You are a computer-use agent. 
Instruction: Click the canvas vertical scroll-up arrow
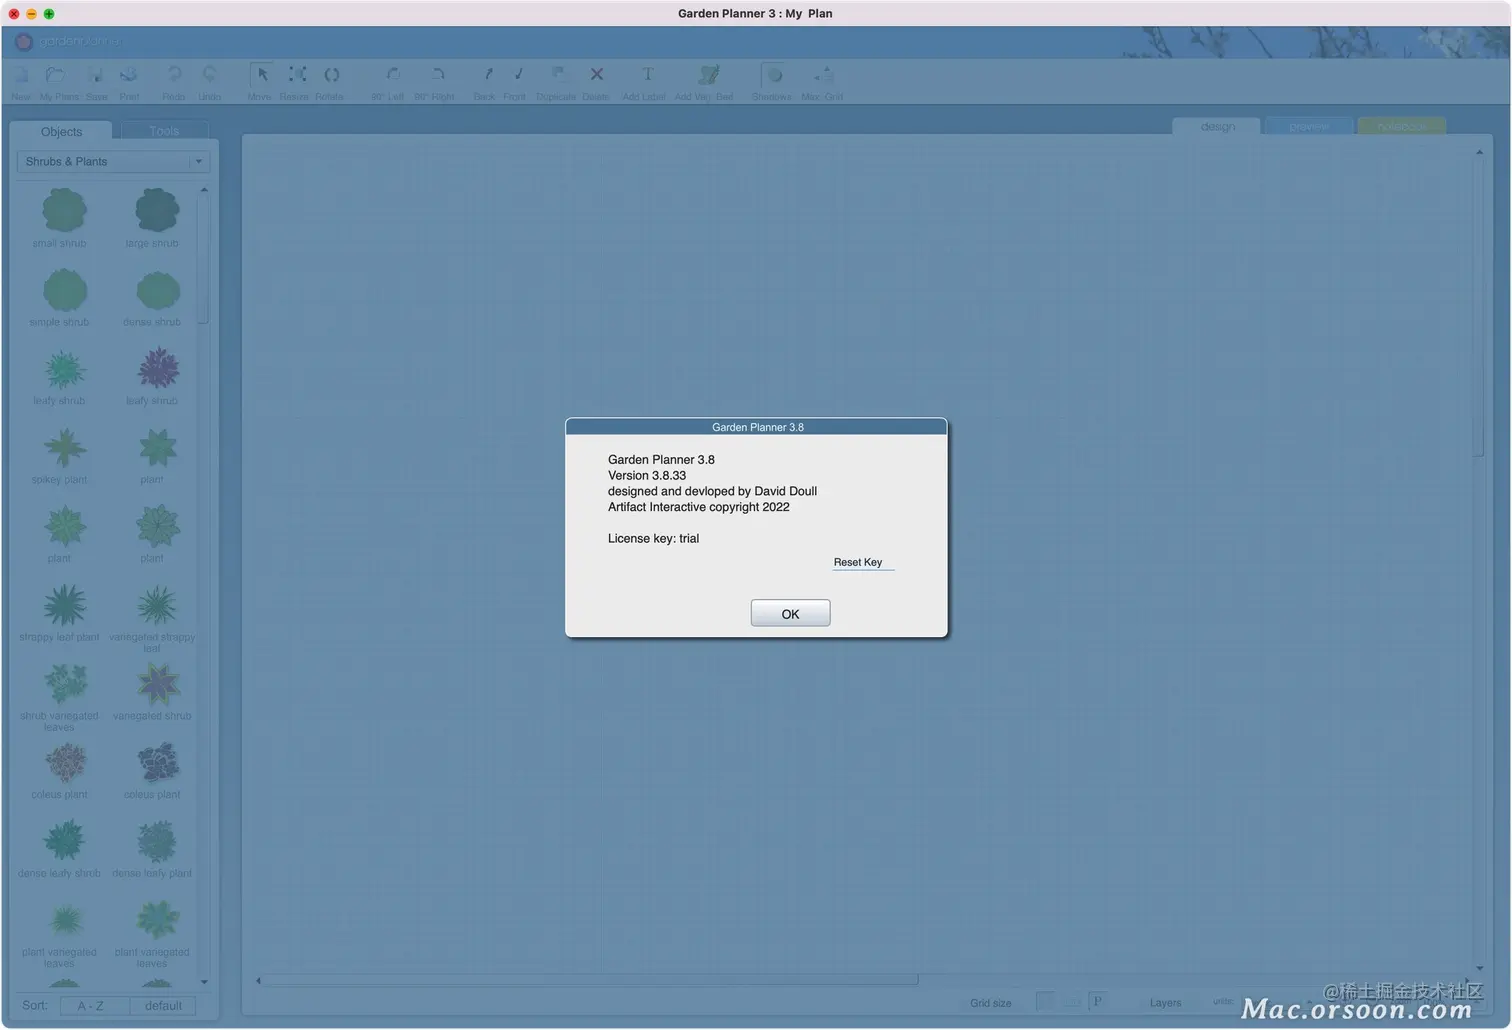[x=1479, y=152]
